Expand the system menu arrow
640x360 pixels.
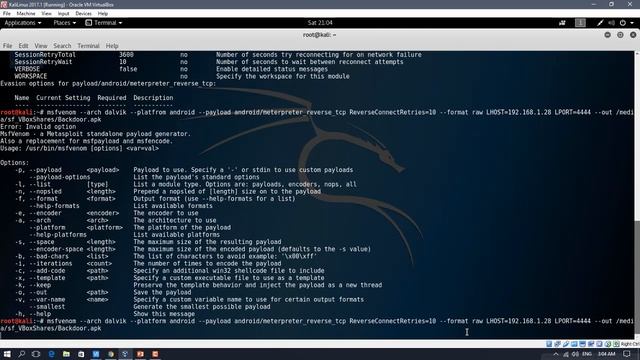coord(632,23)
